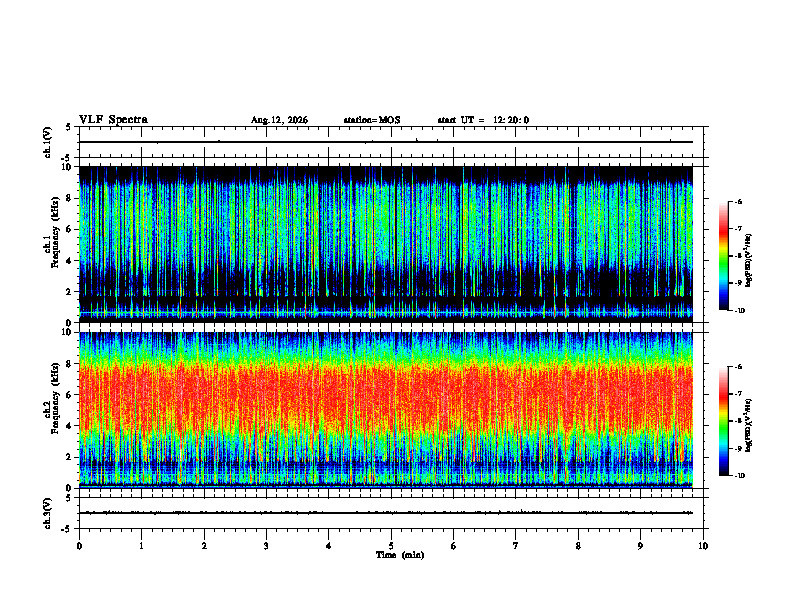
Task: Click the 'VLF Spectra' title text
Action: click(113, 120)
